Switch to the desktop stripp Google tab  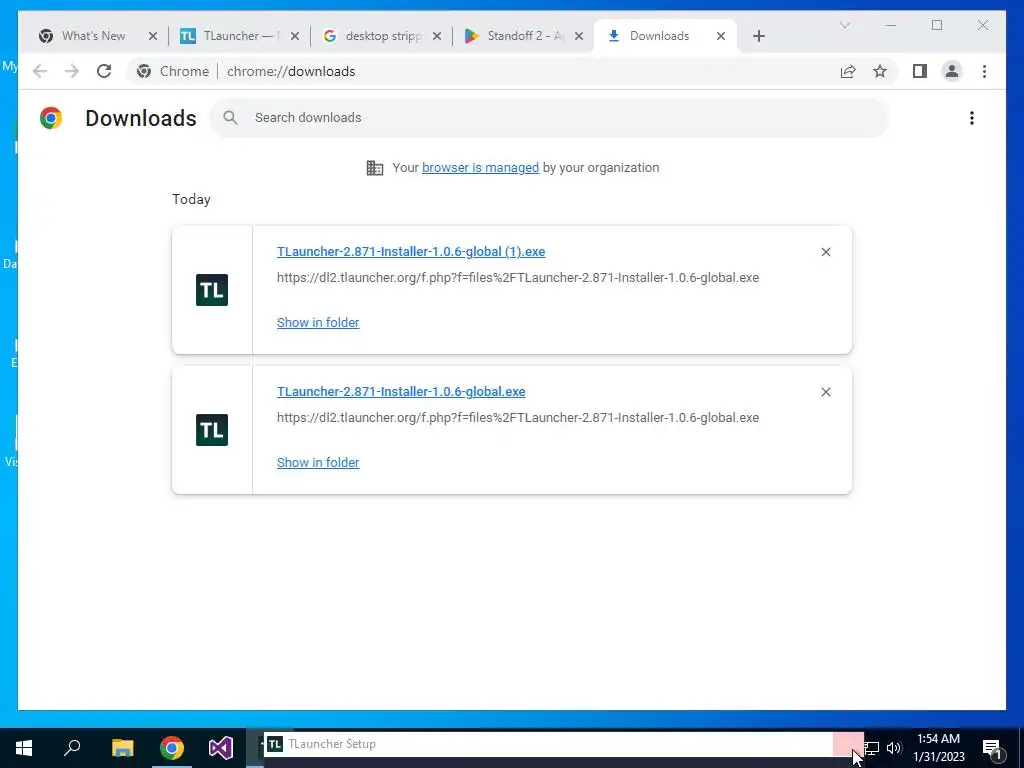[383, 36]
